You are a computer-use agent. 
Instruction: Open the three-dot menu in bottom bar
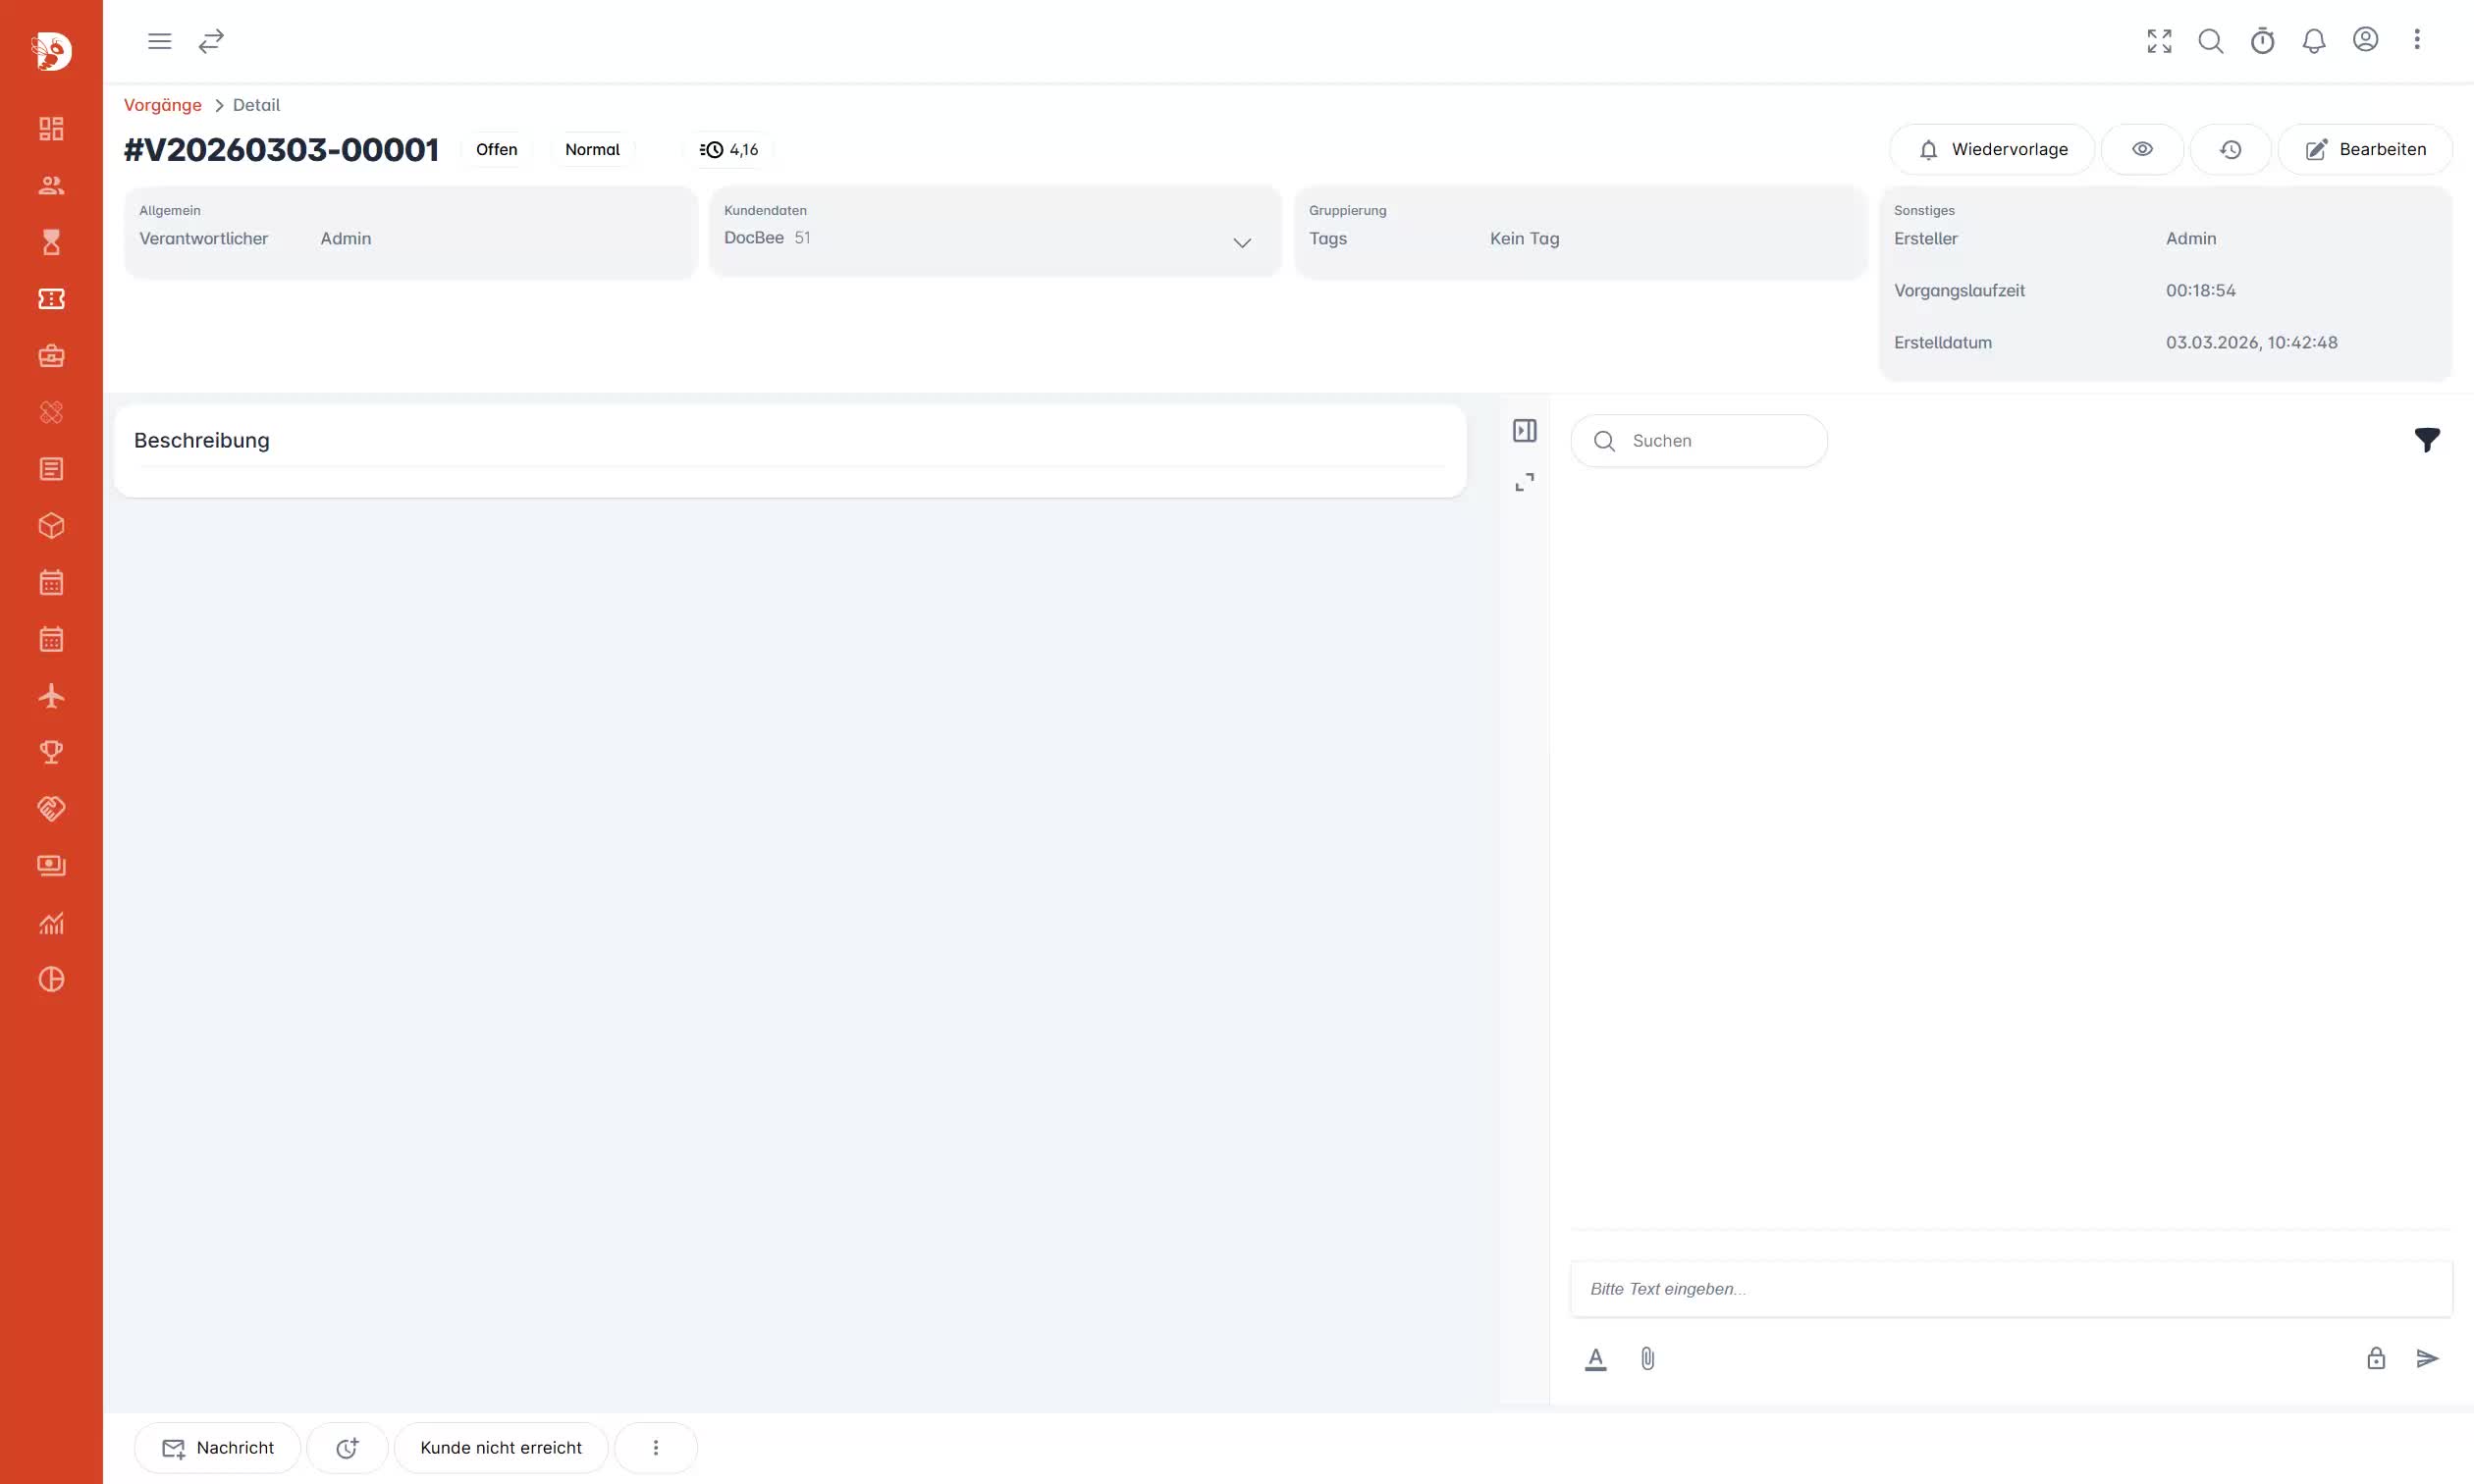[655, 1447]
